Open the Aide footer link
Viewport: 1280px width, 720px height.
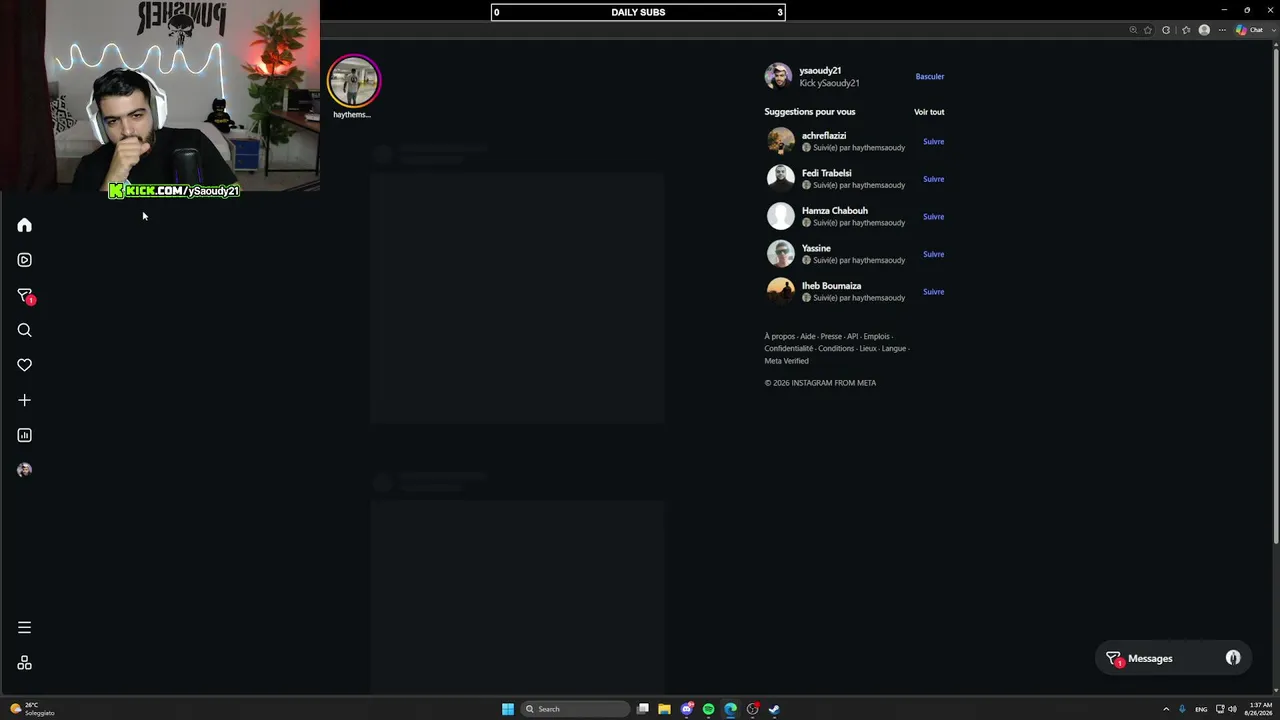click(807, 337)
